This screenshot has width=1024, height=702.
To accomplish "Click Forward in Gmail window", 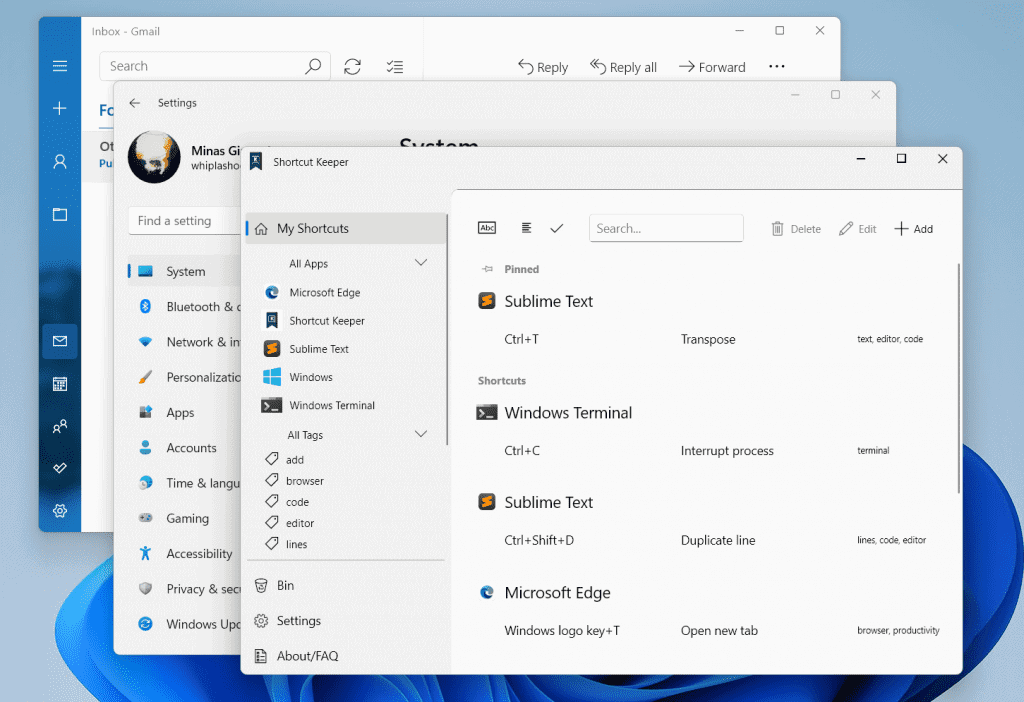I will click(712, 67).
